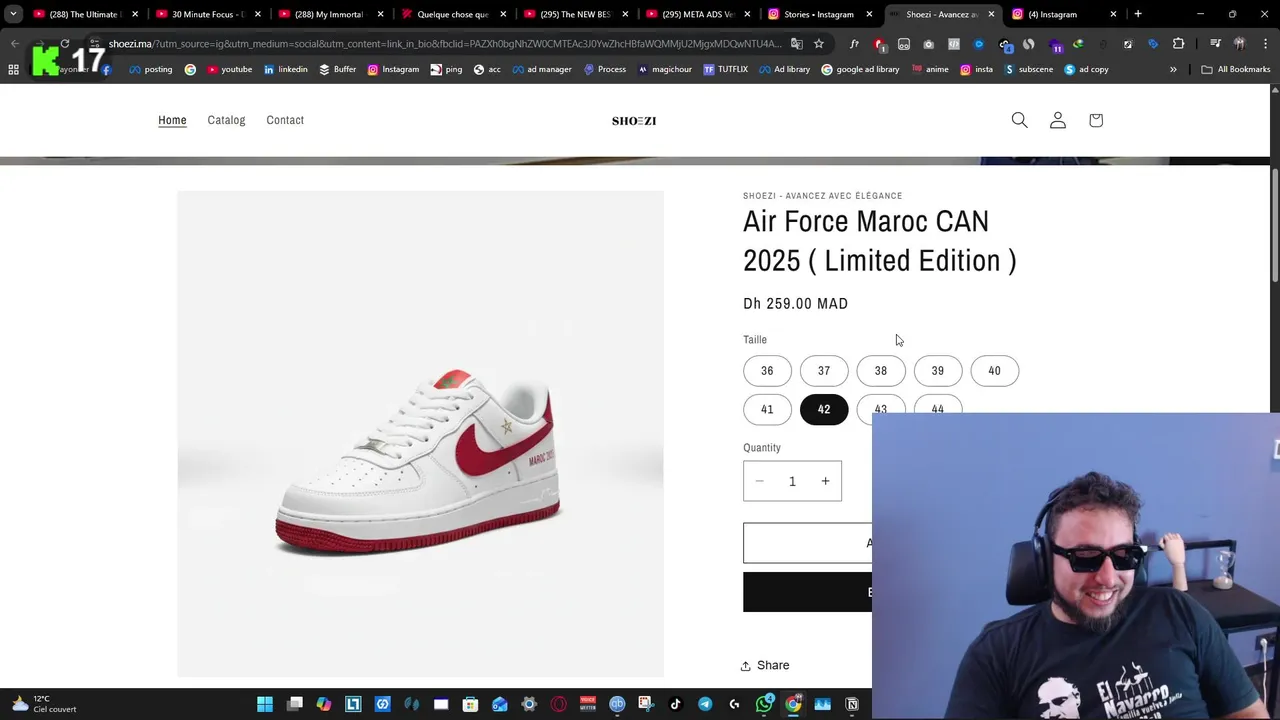Expand the Chrome tab search dropdown
This screenshot has width=1280, height=720.
13,14
